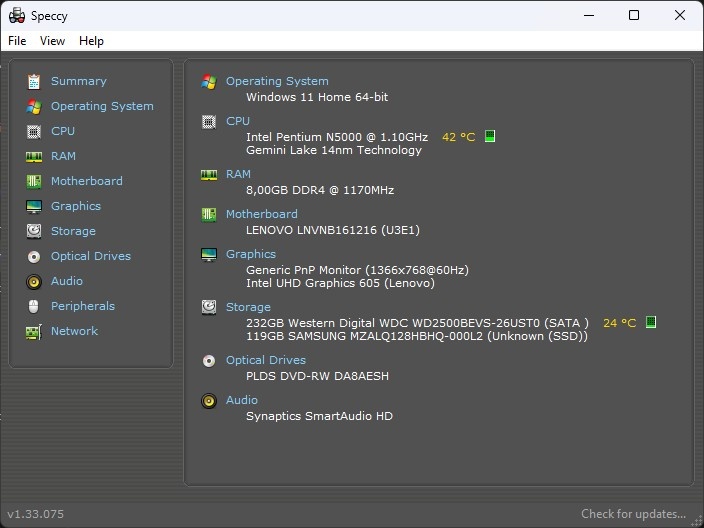
Task: Click the Storage drive icon in summary panel
Action: coord(209,307)
